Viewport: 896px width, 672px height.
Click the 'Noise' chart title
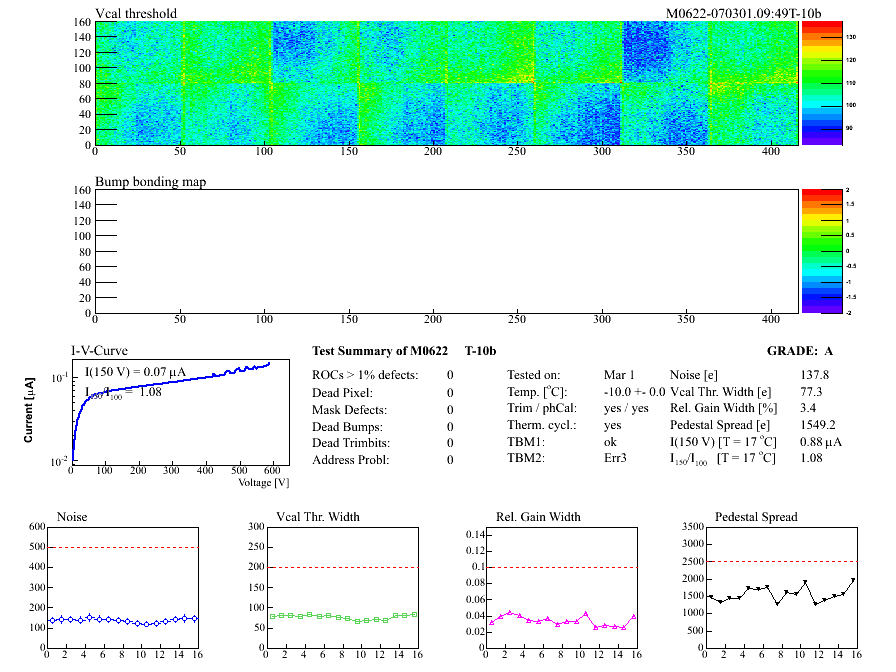coord(72,517)
